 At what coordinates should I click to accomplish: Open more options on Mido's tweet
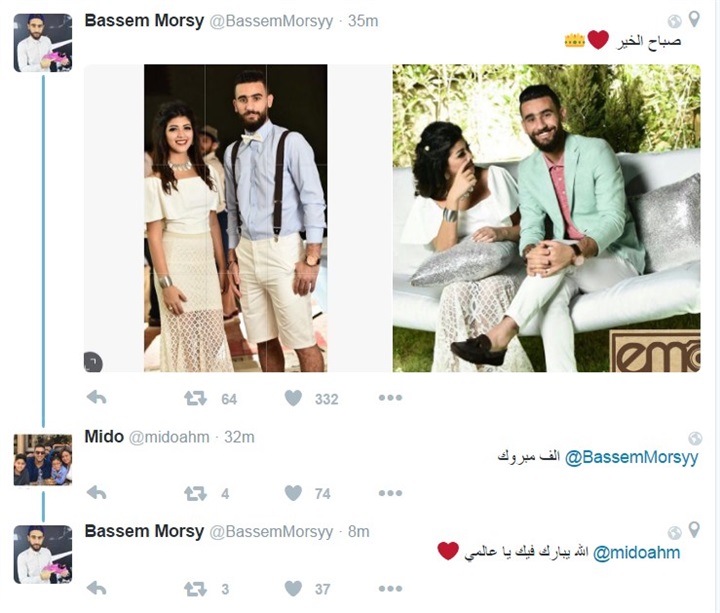(390, 493)
